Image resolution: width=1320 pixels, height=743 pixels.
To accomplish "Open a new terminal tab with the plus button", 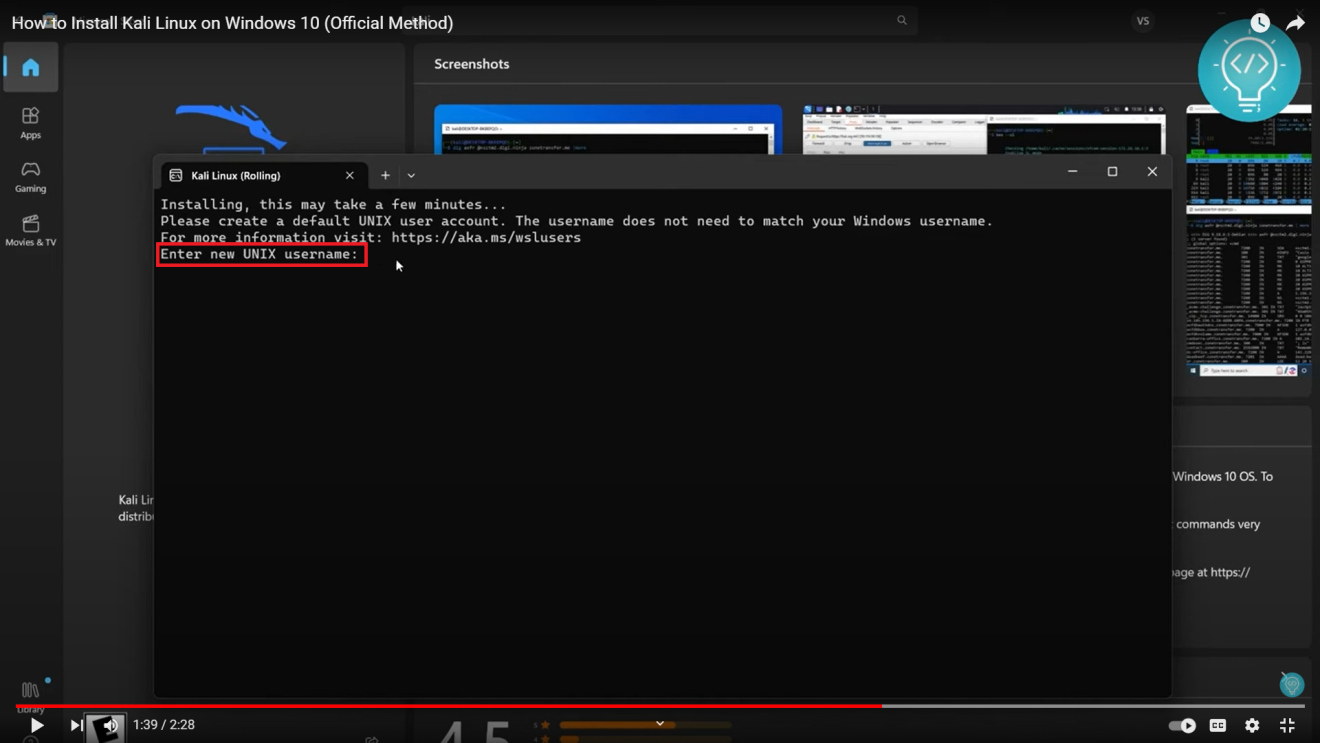I will click(385, 175).
